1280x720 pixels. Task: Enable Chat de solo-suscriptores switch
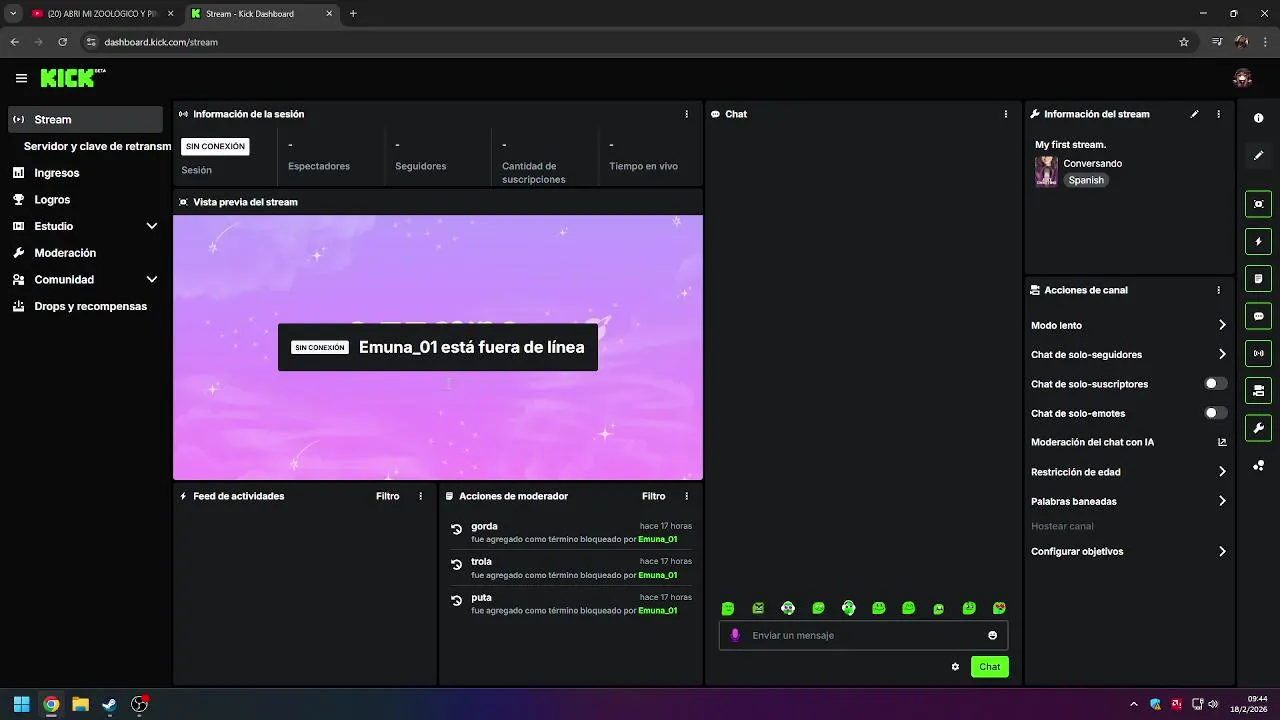1216,384
